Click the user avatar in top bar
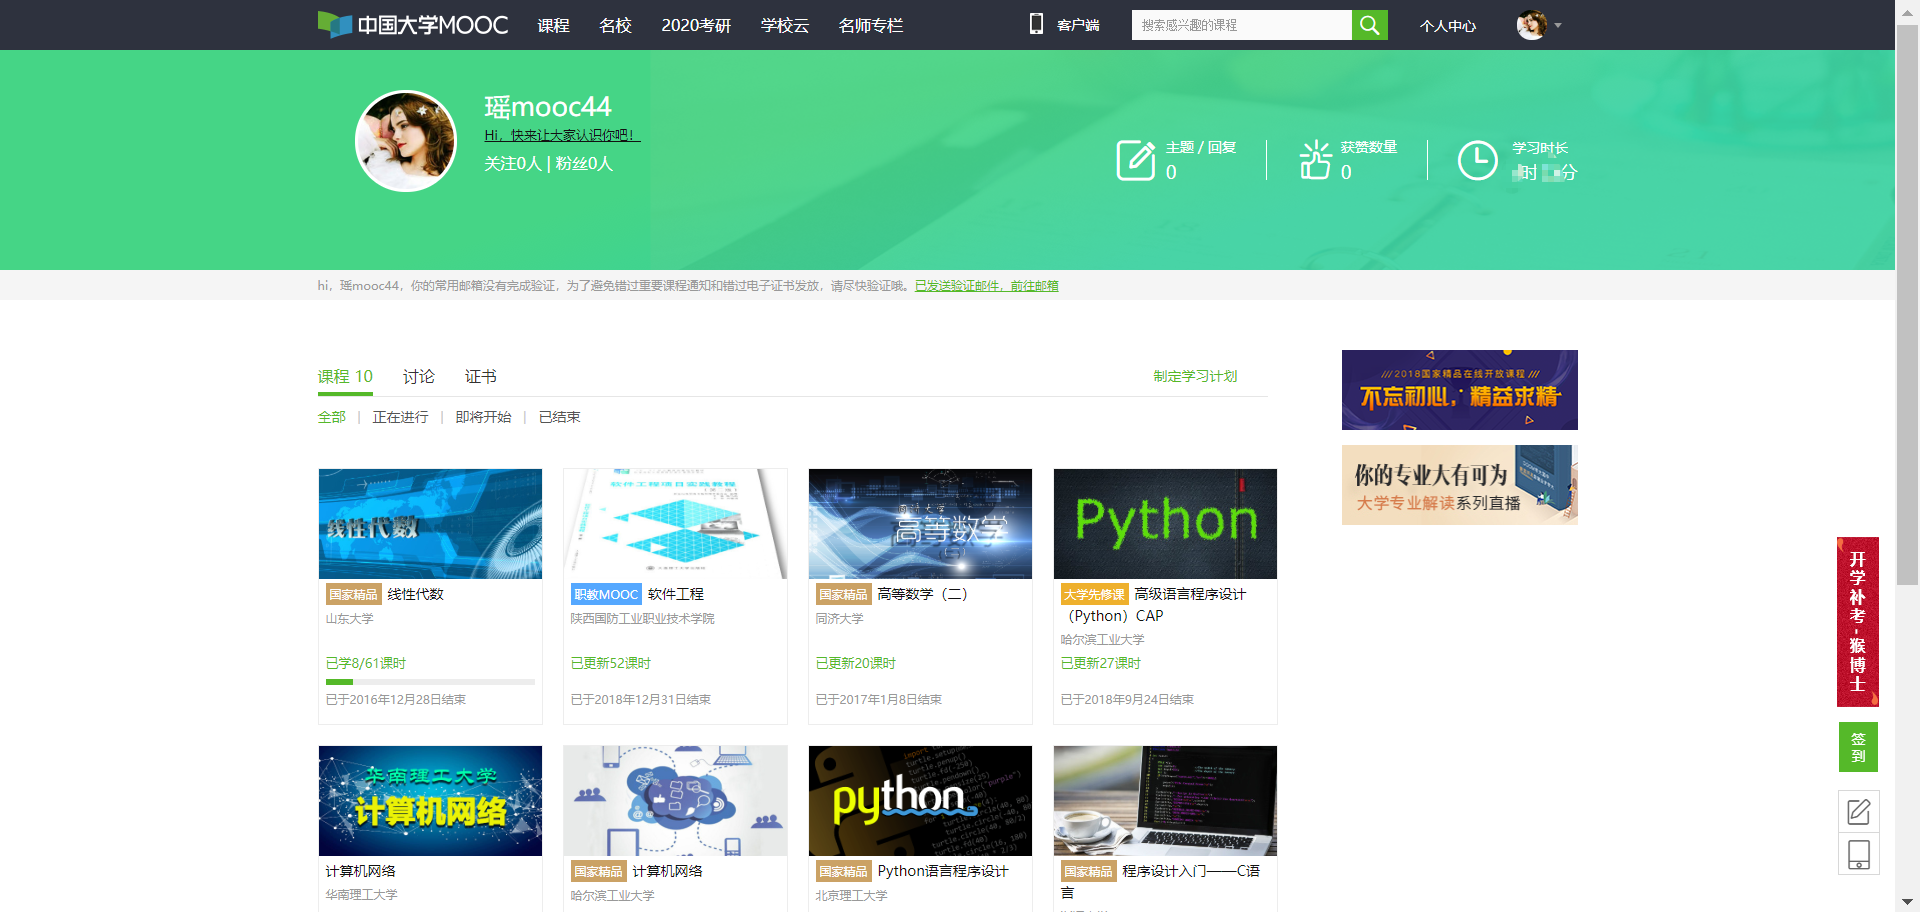The image size is (1920, 912). (x=1531, y=25)
